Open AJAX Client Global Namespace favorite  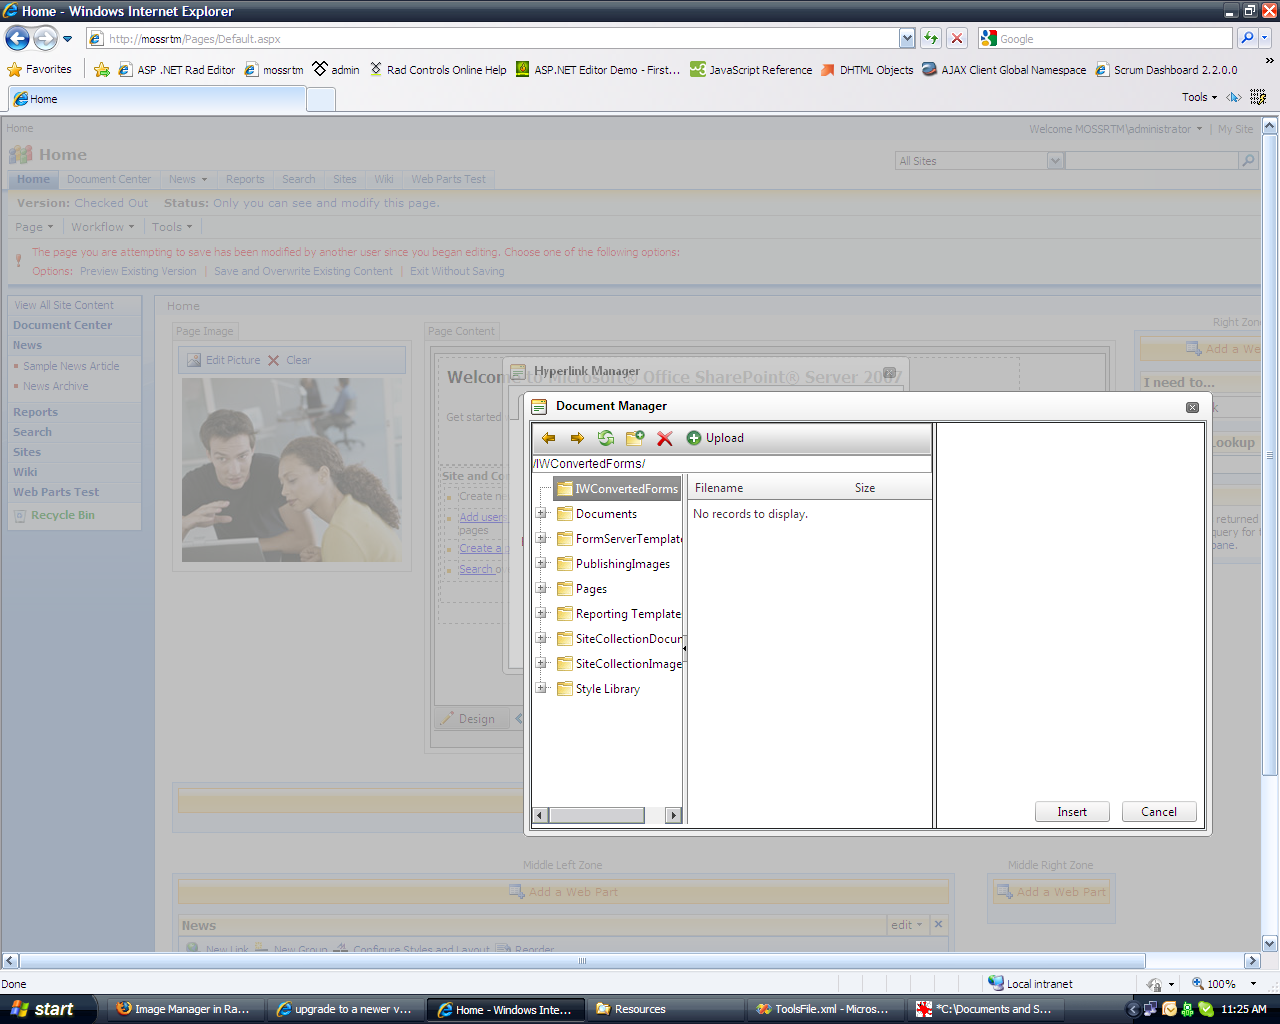tap(1004, 70)
